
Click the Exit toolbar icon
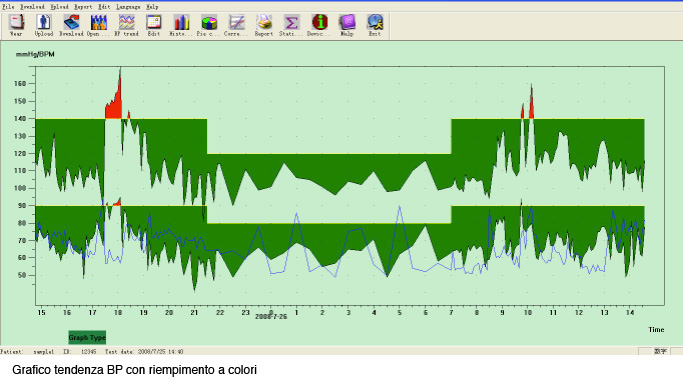(x=375, y=25)
